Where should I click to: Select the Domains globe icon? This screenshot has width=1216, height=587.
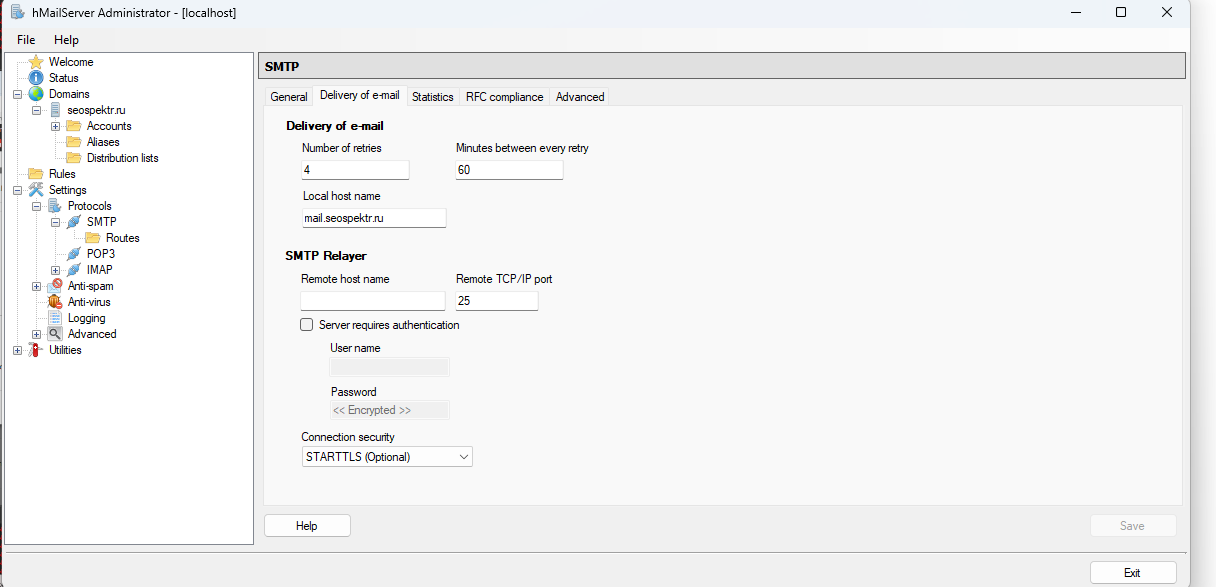(36, 94)
